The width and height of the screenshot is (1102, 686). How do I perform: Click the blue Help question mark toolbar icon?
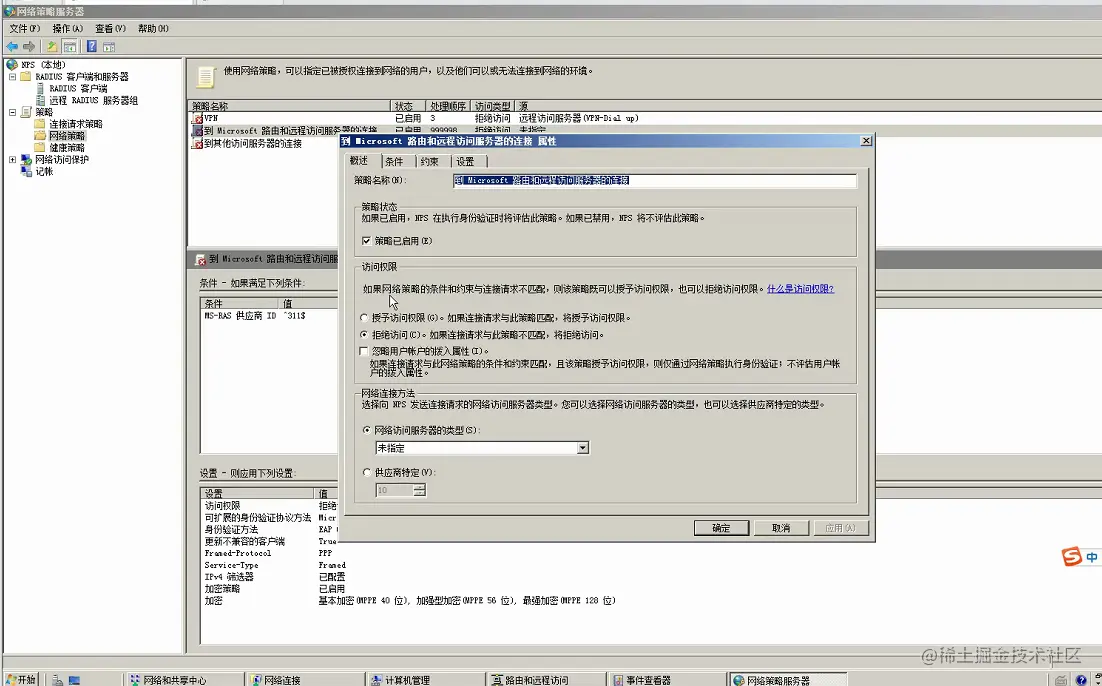92,46
